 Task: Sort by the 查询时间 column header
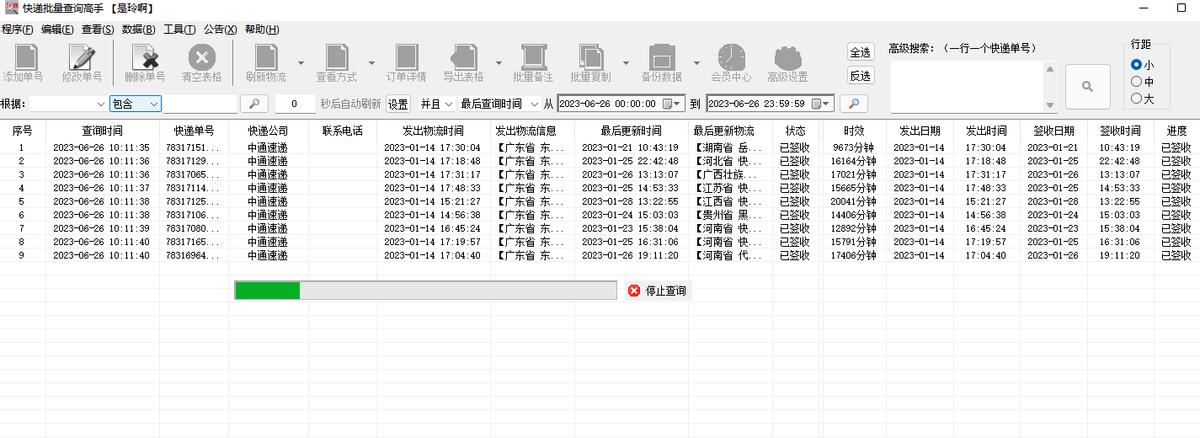click(x=102, y=131)
